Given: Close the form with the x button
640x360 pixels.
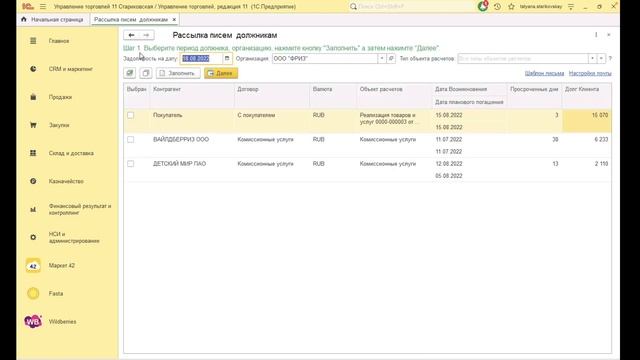Looking at the screenshot, I should [x=609, y=35].
